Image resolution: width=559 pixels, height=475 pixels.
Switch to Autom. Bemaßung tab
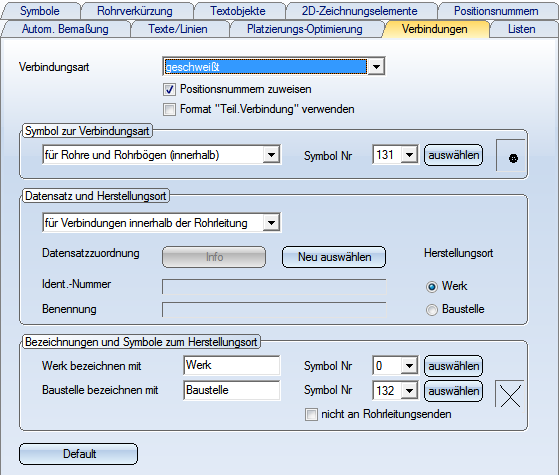(x=65, y=29)
